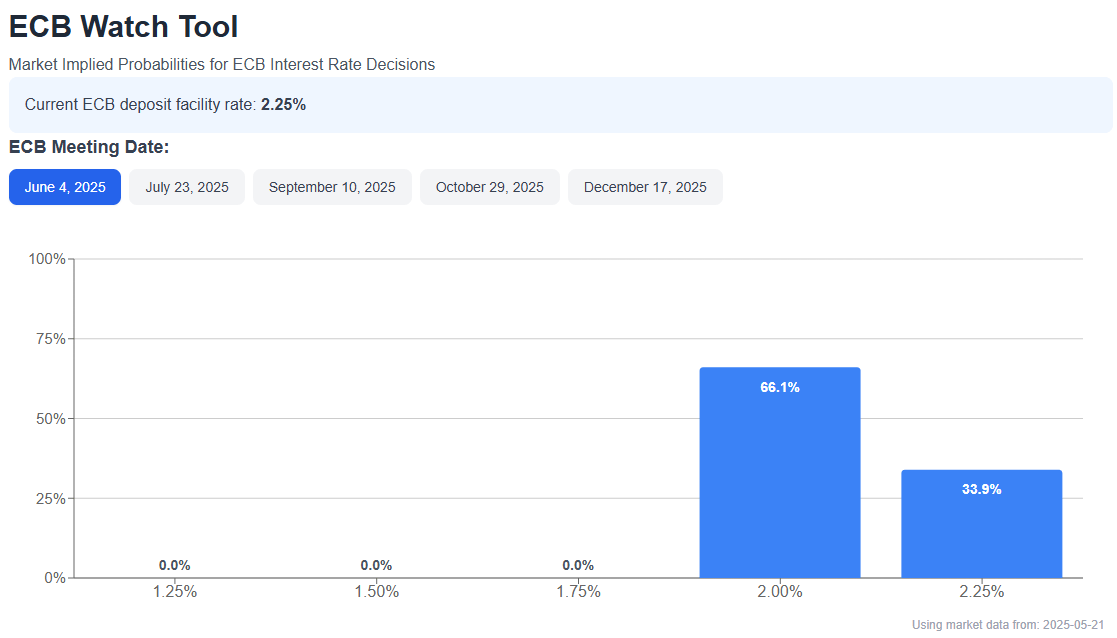Click the 0.0% label above 1.75%
Screen dimensions: 1117x638
578,565
